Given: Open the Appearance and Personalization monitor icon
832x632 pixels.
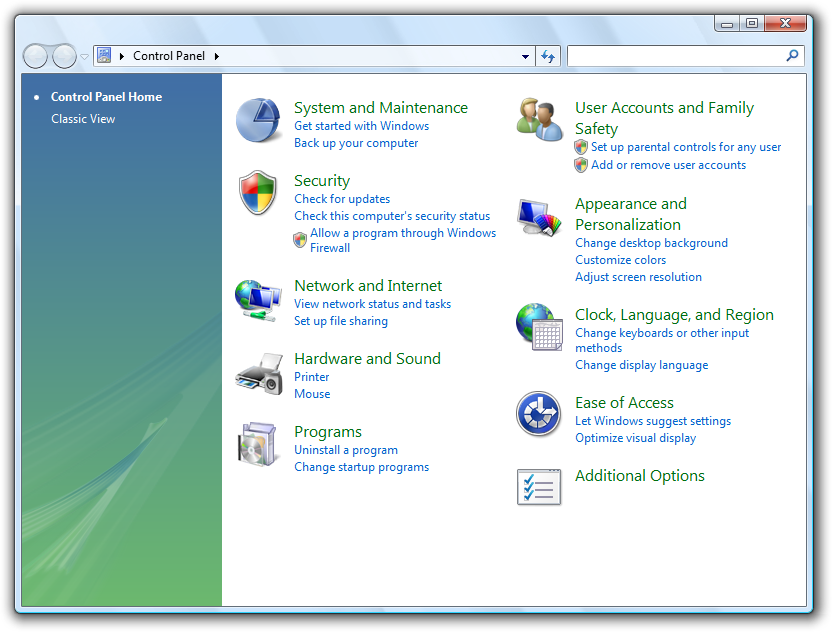Looking at the screenshot, I should pos(540,217).
